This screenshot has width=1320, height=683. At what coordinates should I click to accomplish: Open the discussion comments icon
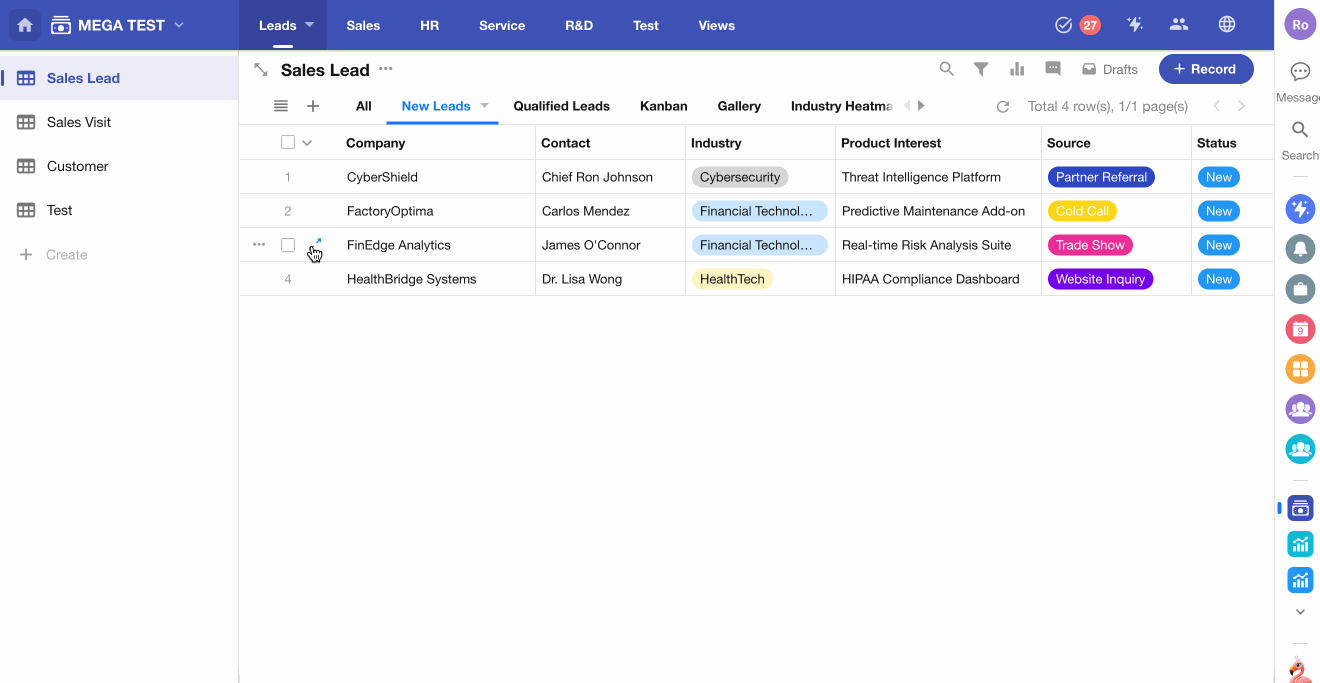coord(1052,69)
